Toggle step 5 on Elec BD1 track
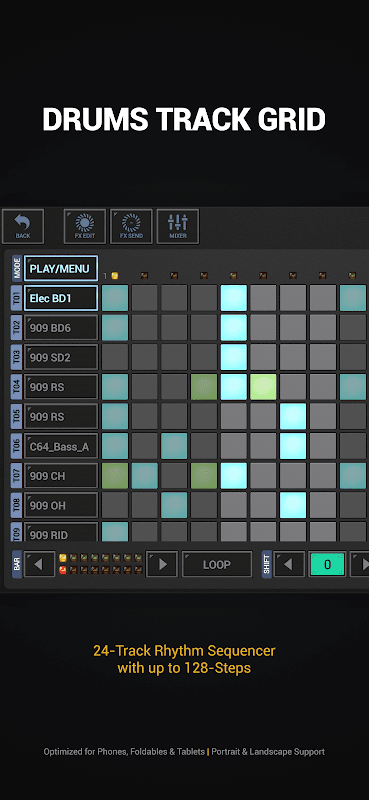Viewport: 369px width, 800px height. click(234, 298)
